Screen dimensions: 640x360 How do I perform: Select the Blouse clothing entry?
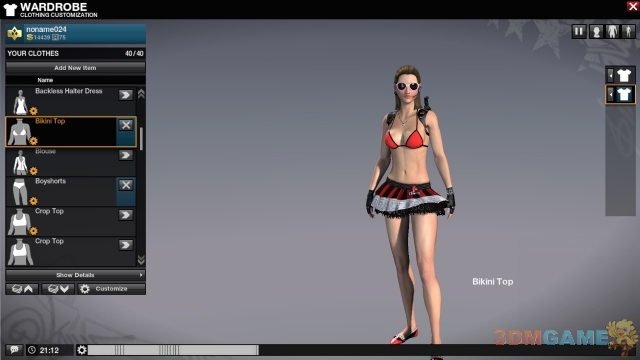point(70,162)
